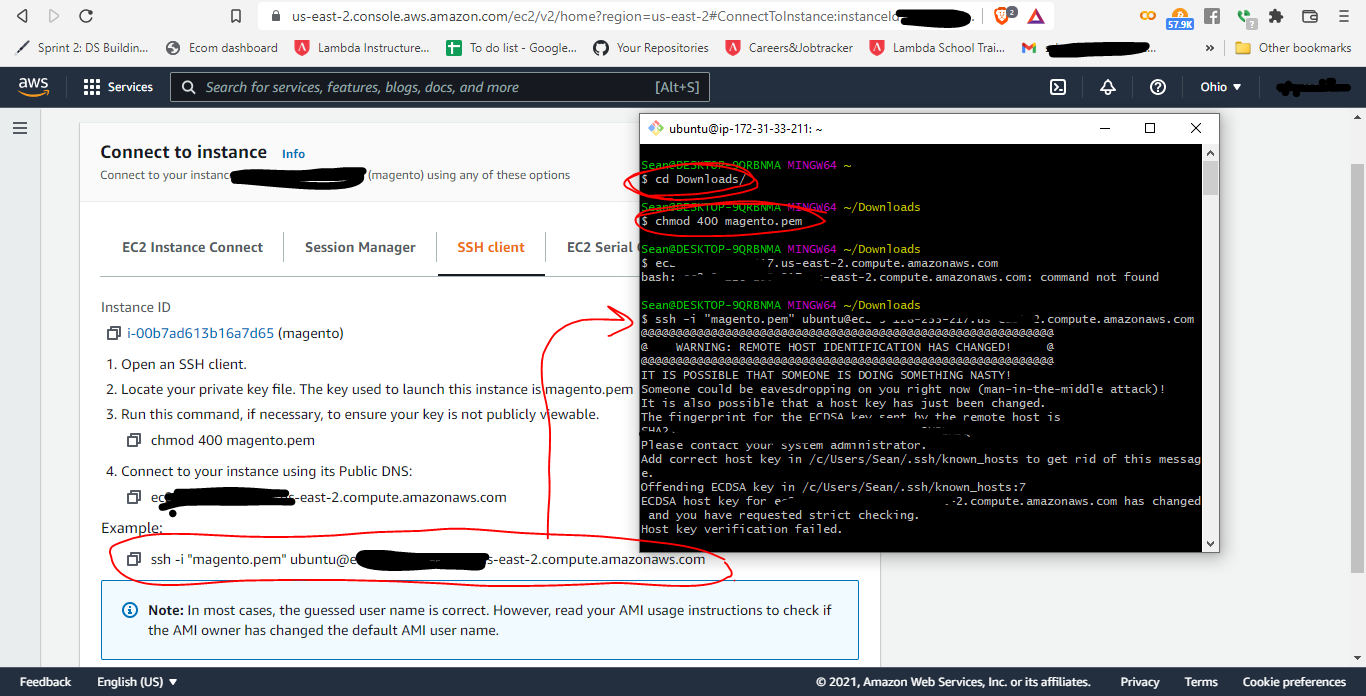
Task: Switch to the EC2 Serial Console tab
Action: [x=600, y=247]
